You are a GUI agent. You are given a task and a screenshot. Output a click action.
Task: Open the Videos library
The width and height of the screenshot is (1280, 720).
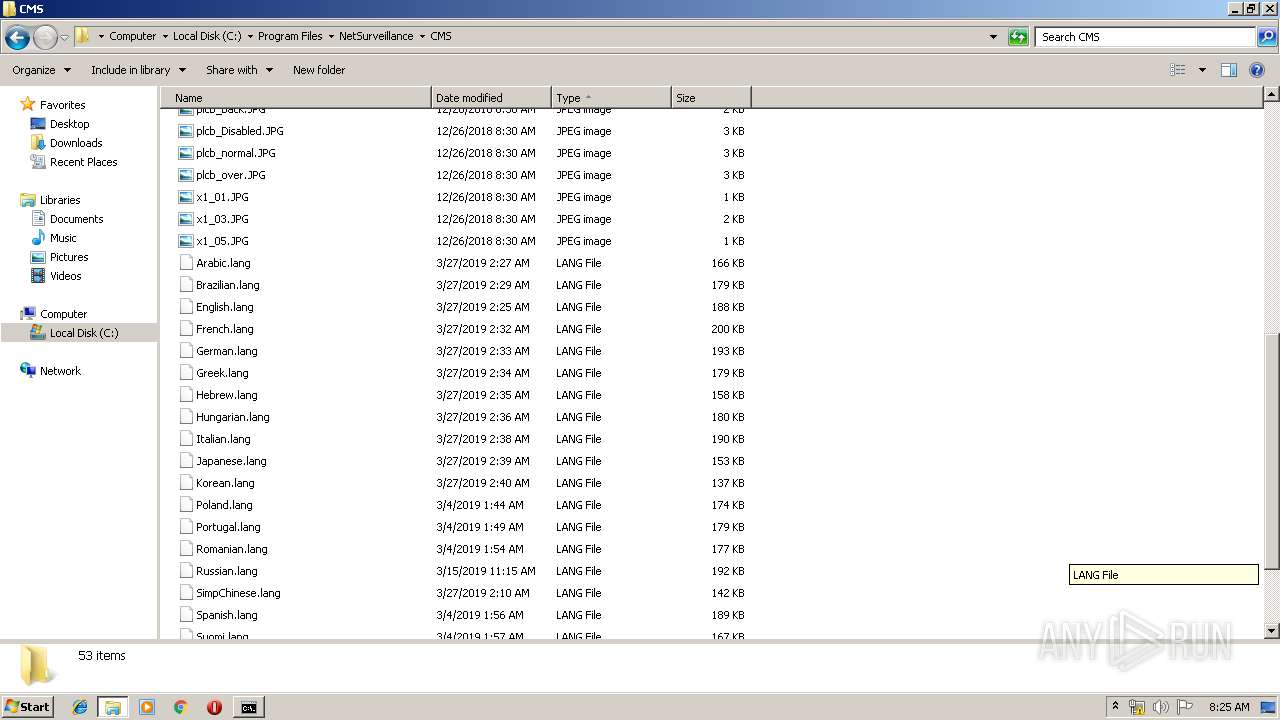[65, 276]
